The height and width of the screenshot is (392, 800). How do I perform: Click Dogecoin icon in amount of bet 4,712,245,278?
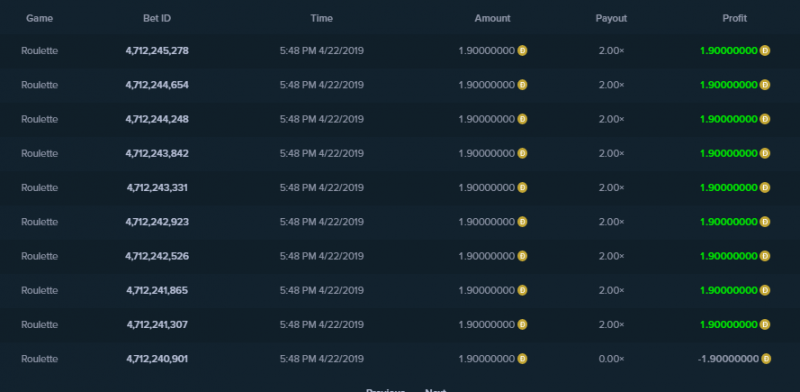click(x=522, y=51)
